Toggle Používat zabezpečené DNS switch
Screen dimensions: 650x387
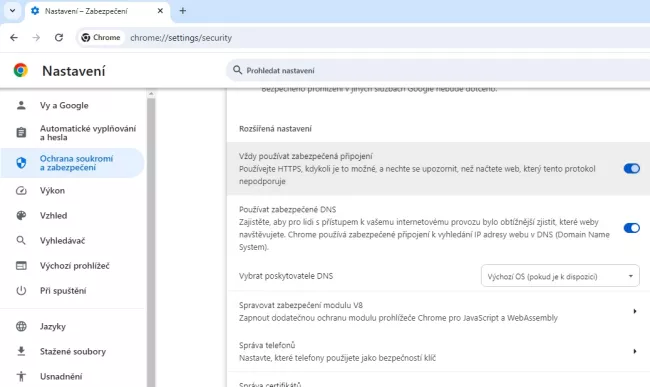click(x=632, y=228)
